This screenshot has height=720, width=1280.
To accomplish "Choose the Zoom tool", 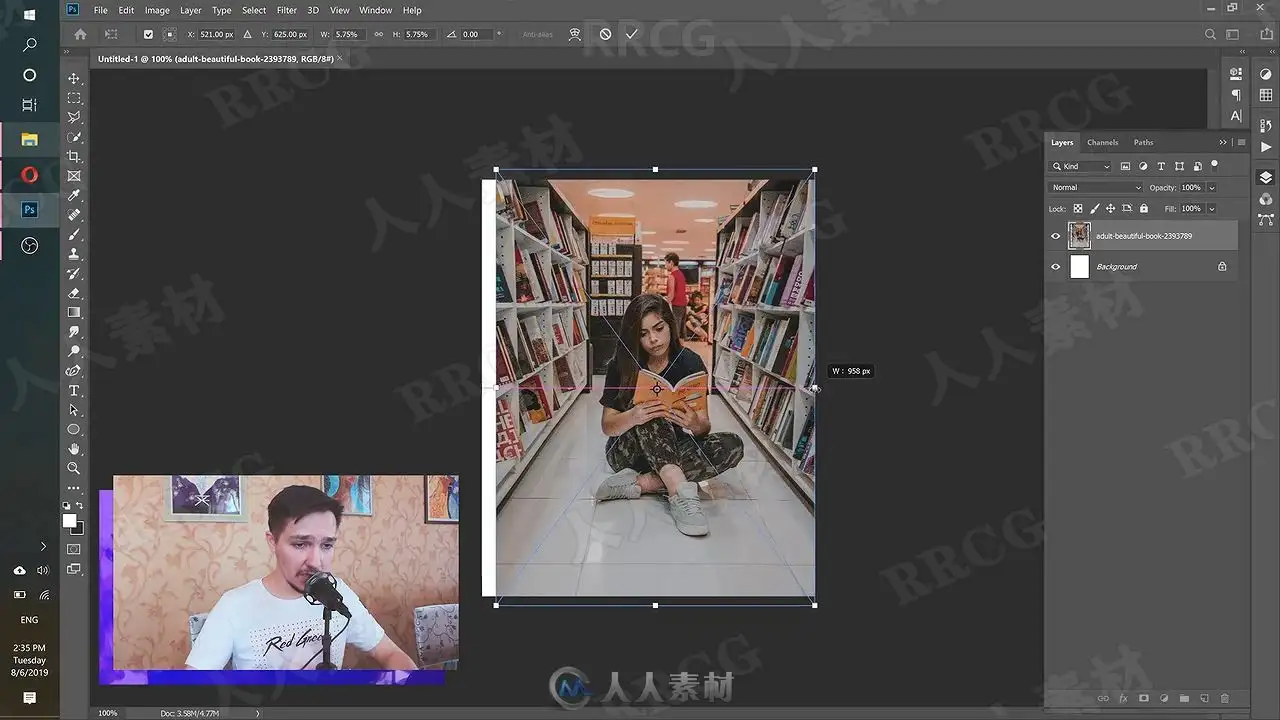I will pyautogui.click(x=74, y=468).
